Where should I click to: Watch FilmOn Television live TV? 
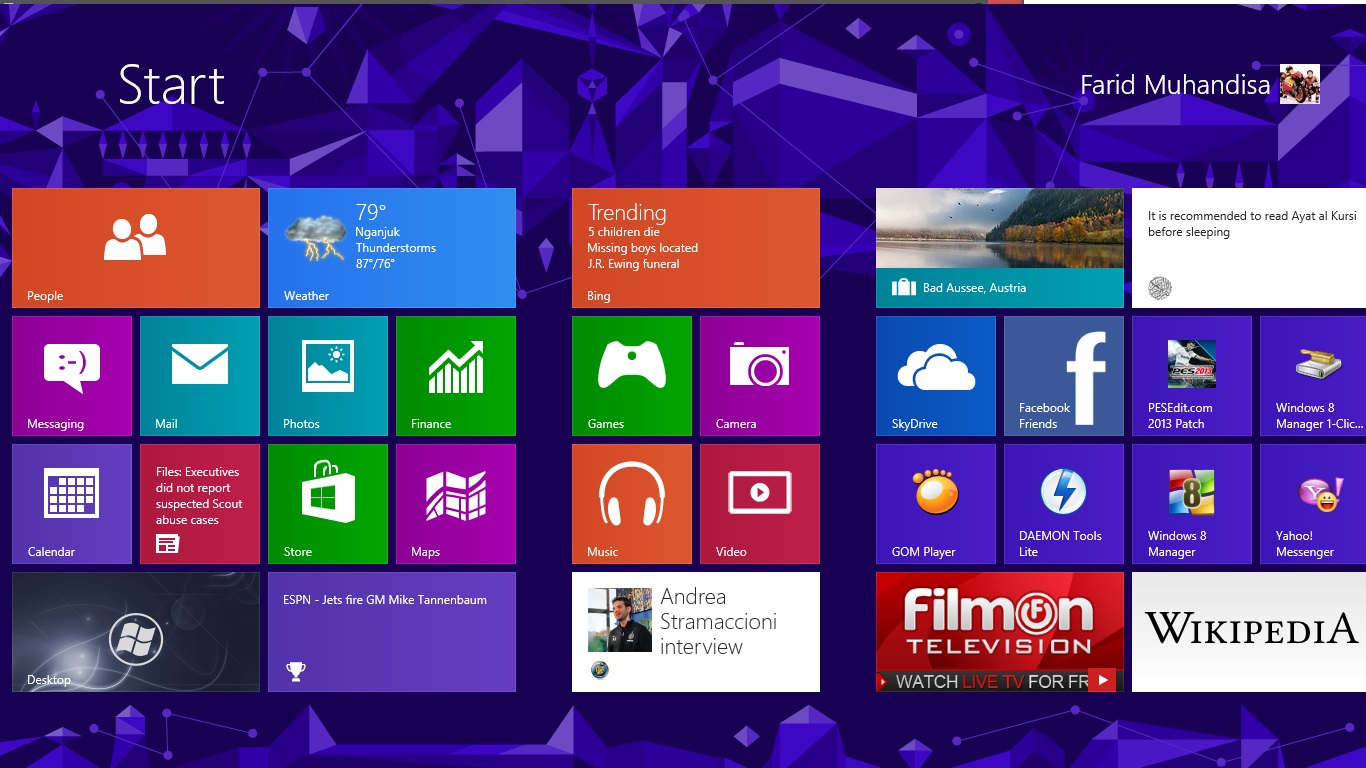(x=999, y=631)
